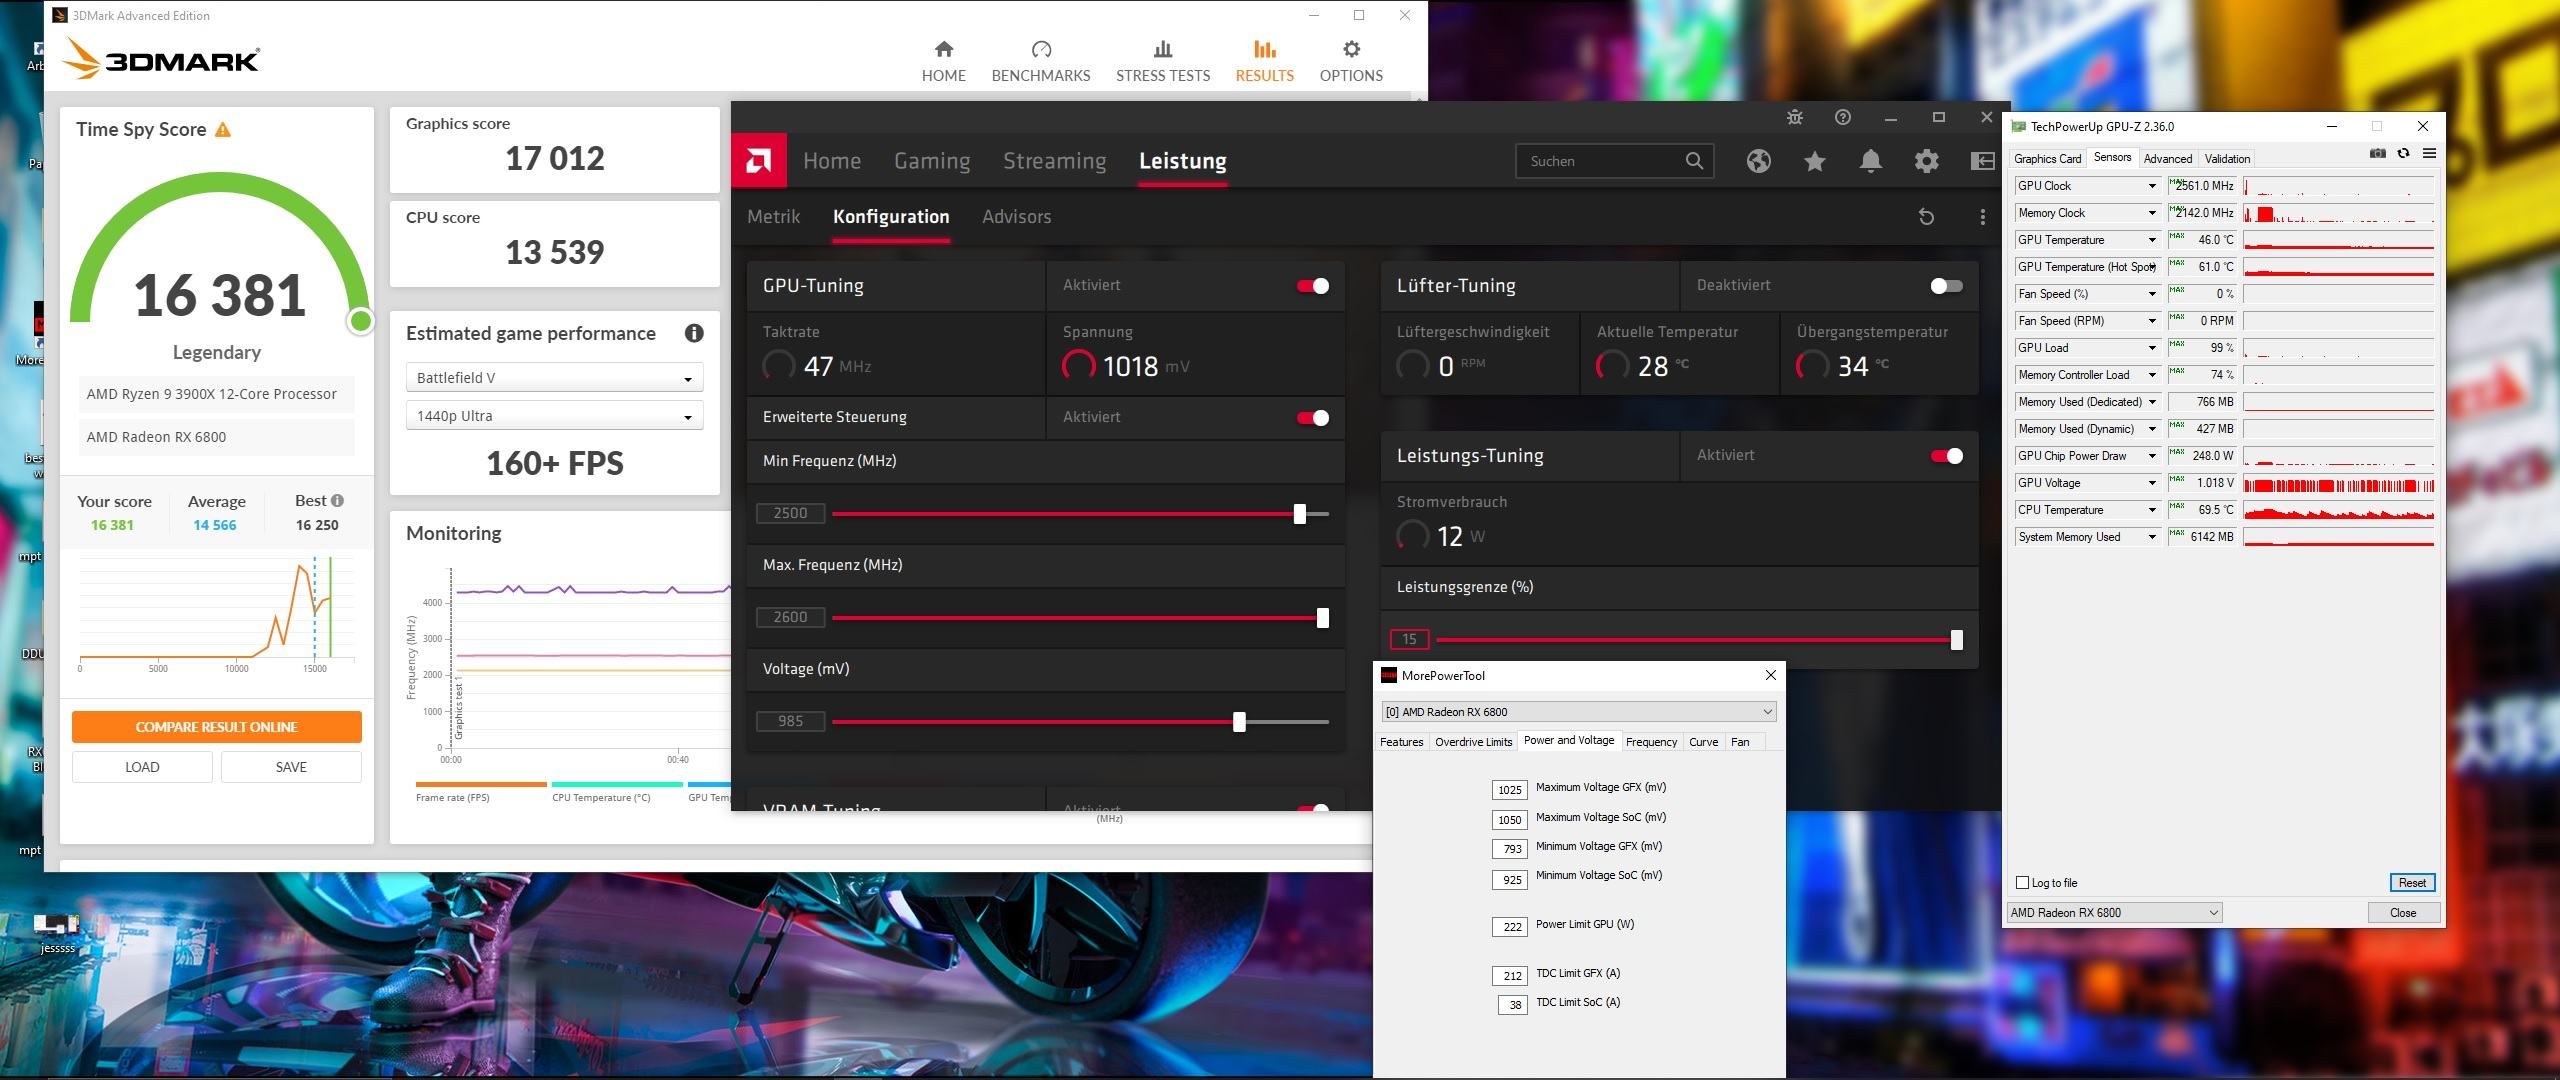Click the Leistungsgrenze slider handle
2560x1080 pixels.
[x=1956, y=640]
